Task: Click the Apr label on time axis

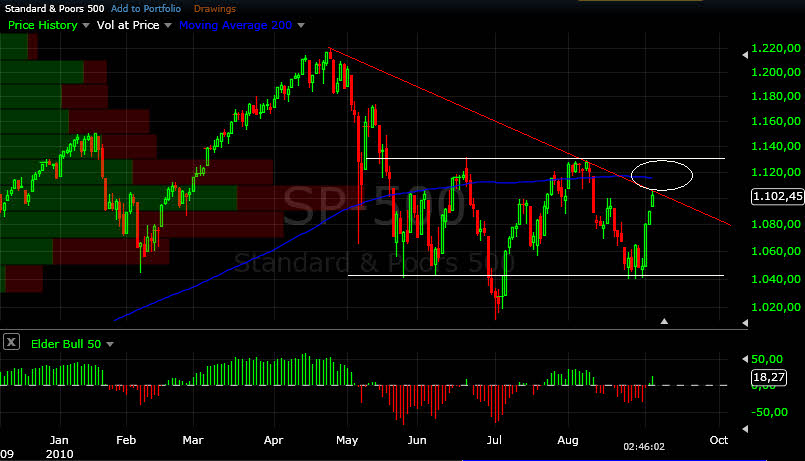Action: pyautogui.click(x=274, y=440)
